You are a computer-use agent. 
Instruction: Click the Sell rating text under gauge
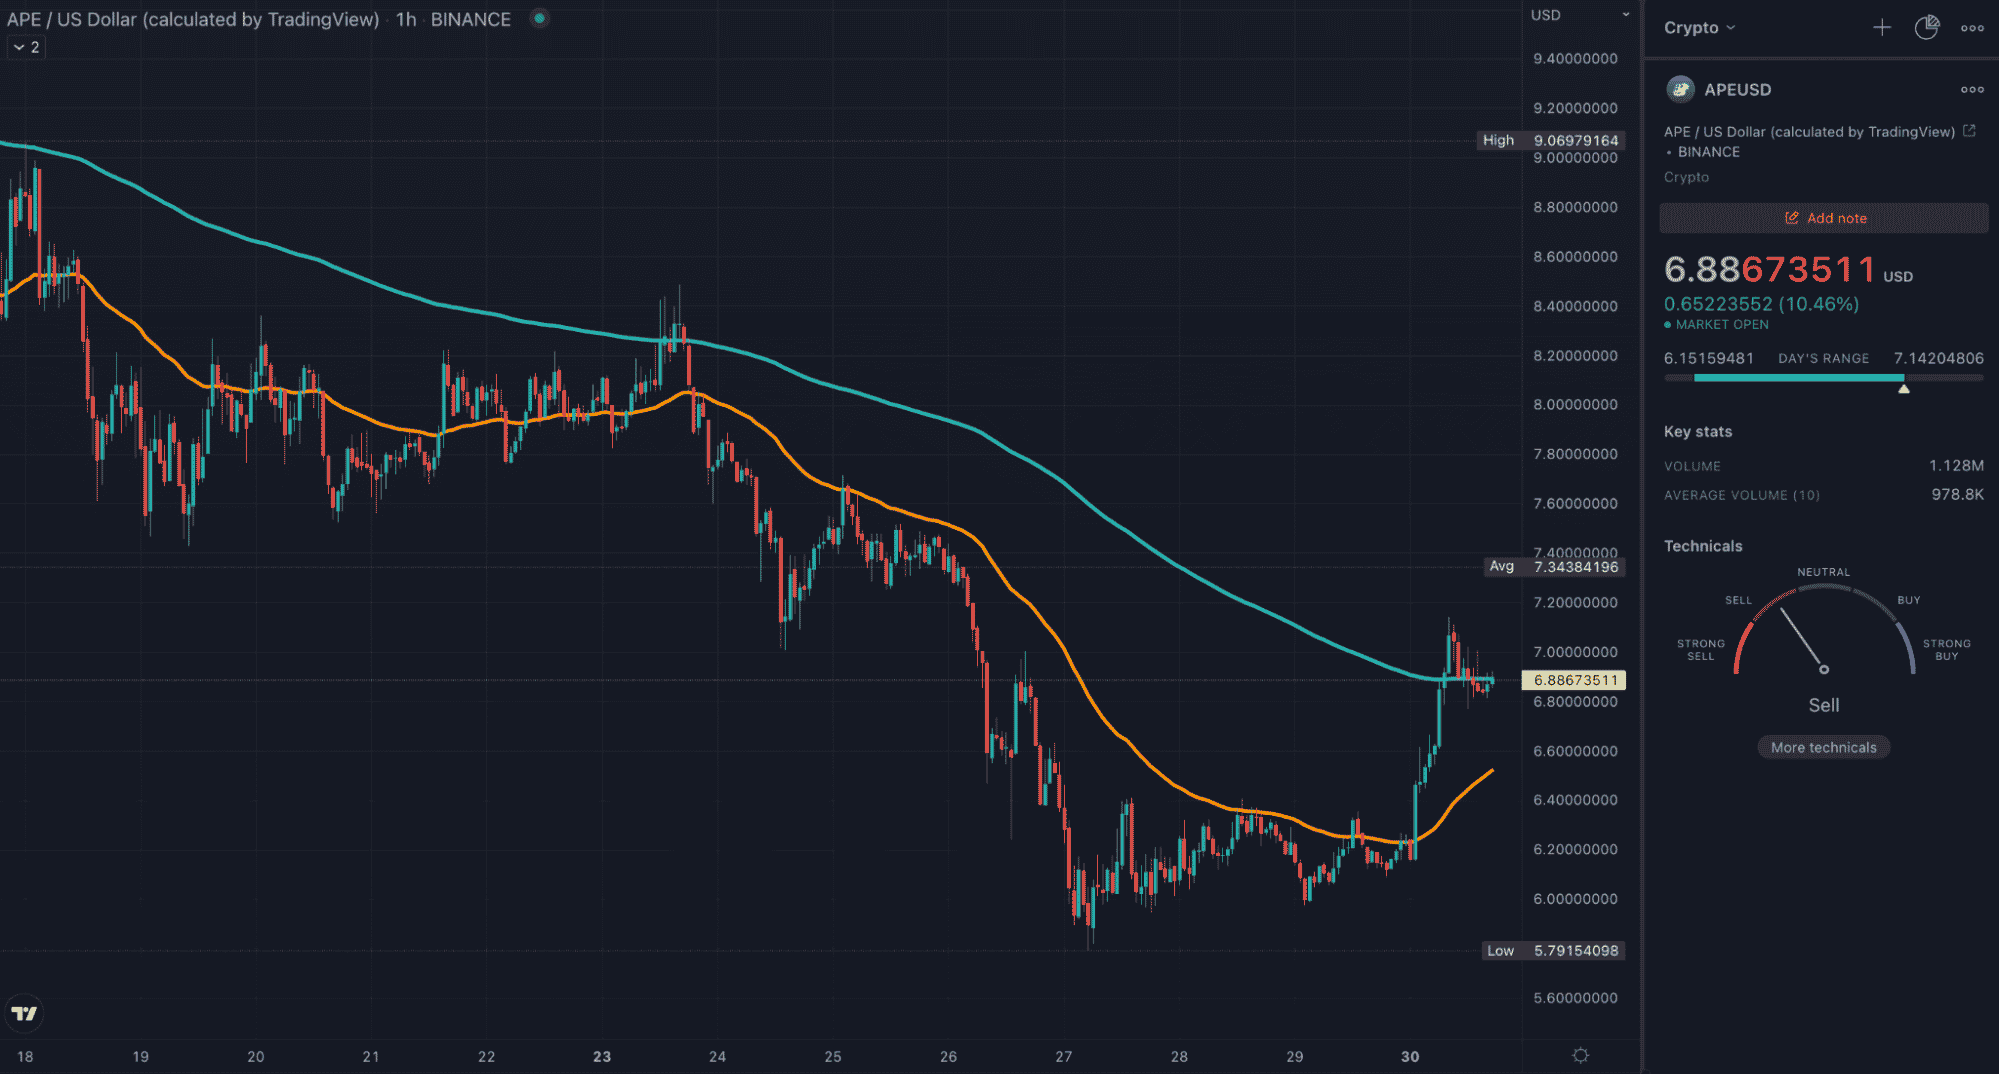[1823, 705]
